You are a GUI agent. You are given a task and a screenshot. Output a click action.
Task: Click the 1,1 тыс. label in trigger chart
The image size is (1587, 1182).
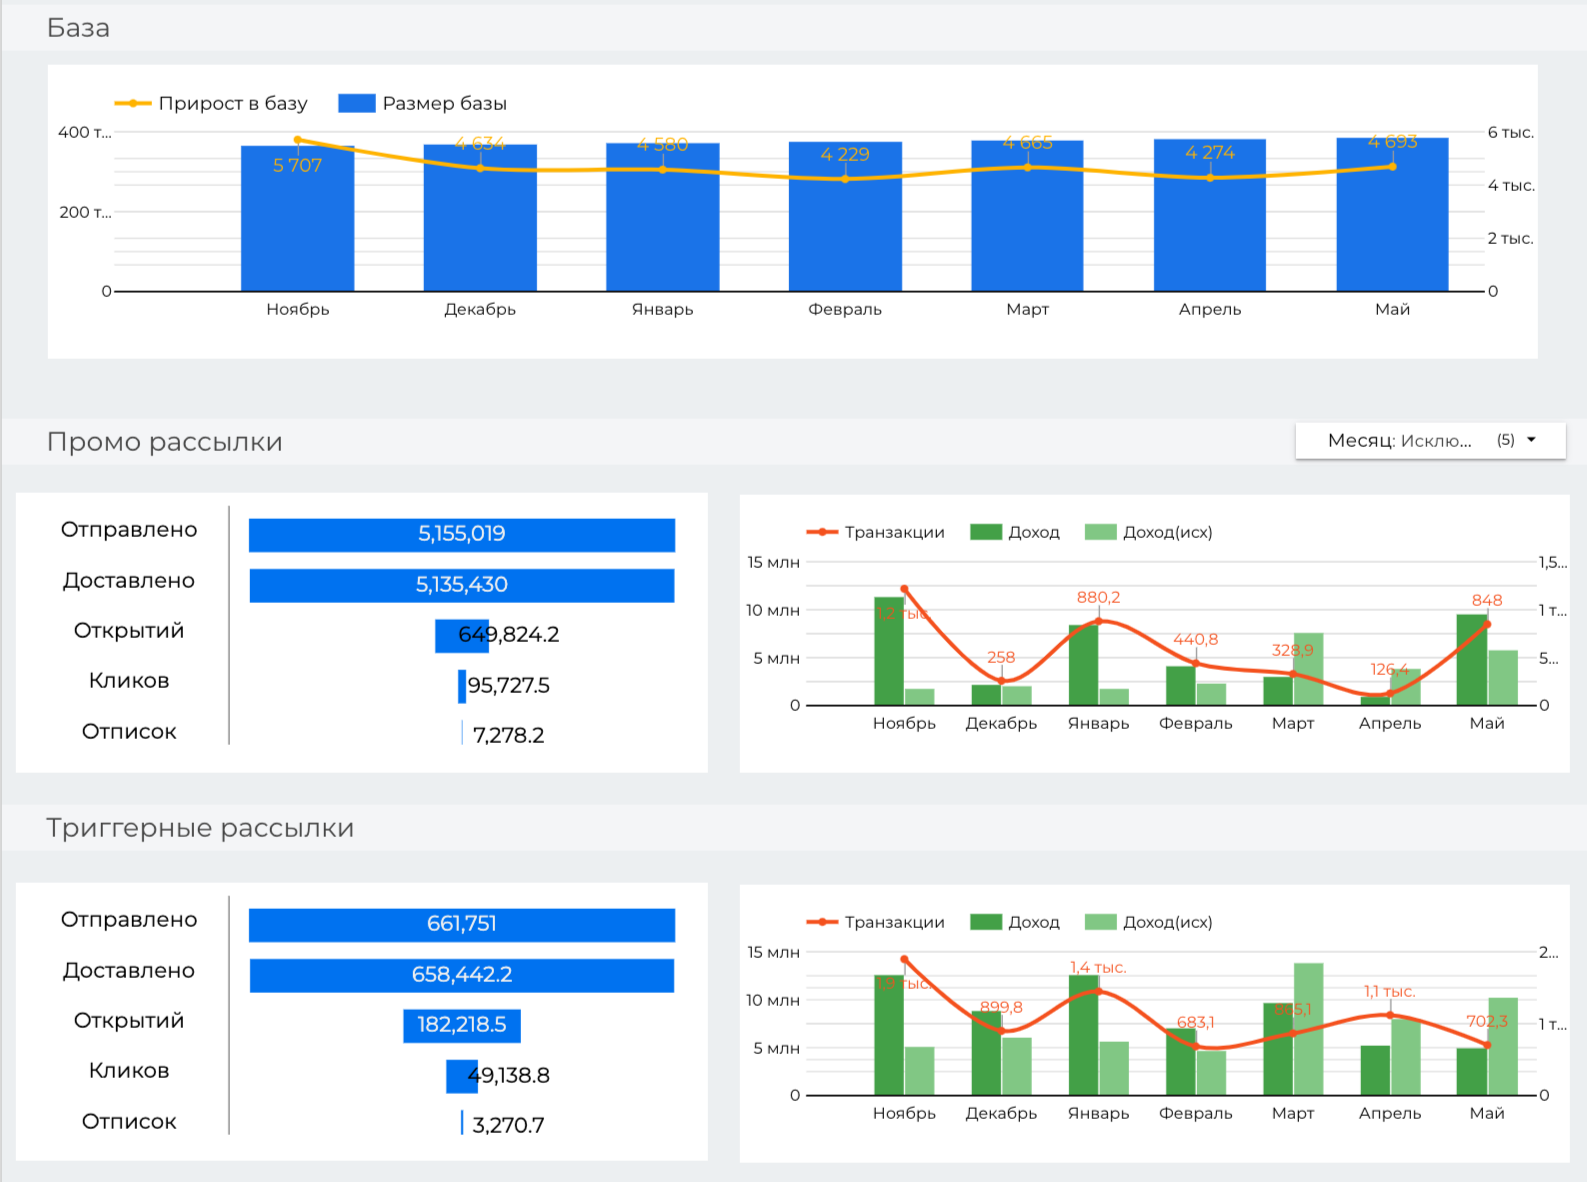(x=1390, y=991)
